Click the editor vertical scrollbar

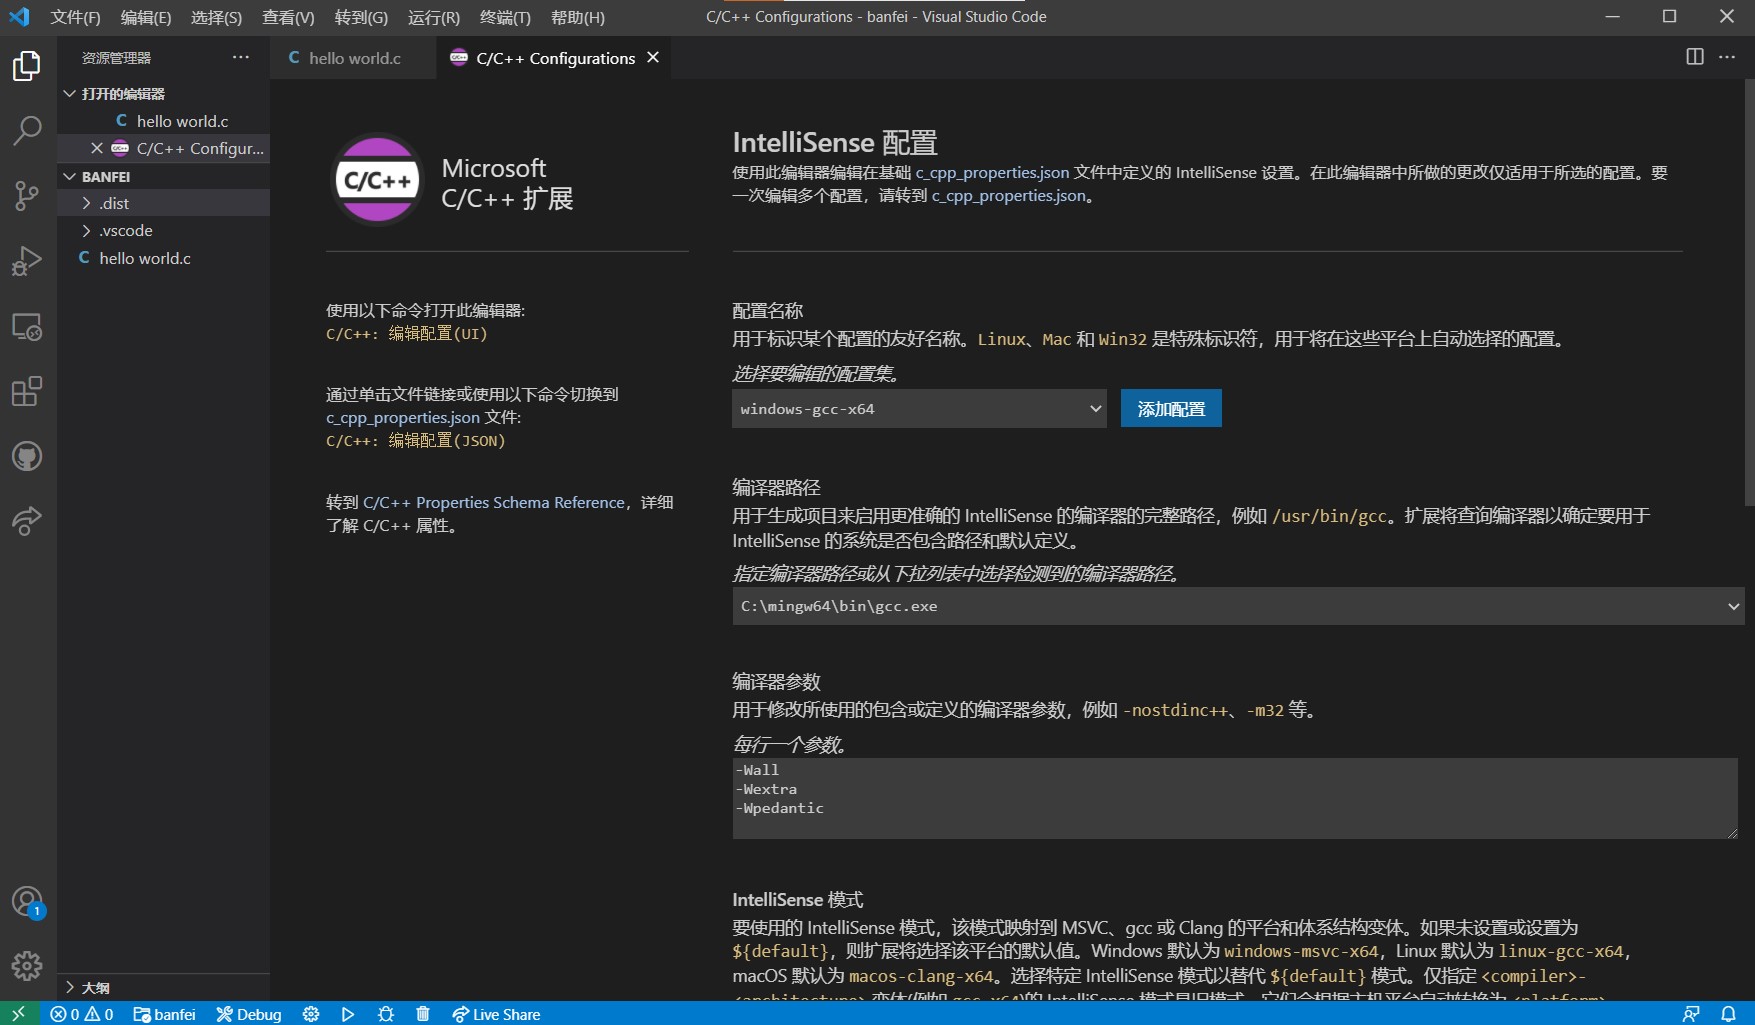point(1749,292)
